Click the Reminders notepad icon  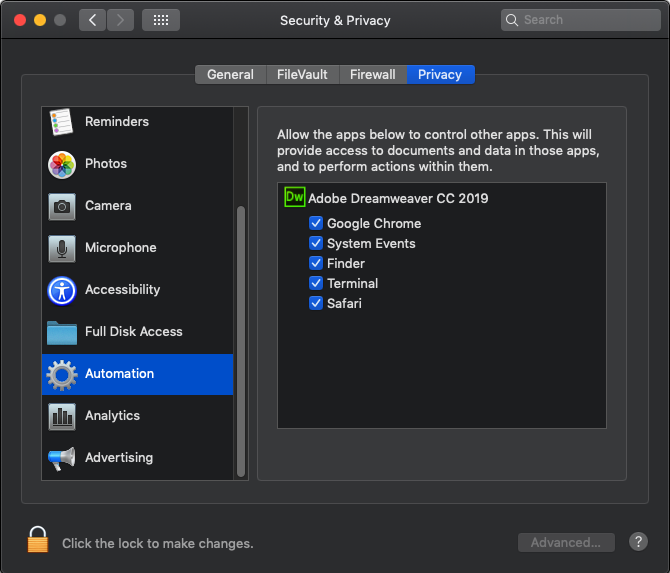[x=61, y=122]
